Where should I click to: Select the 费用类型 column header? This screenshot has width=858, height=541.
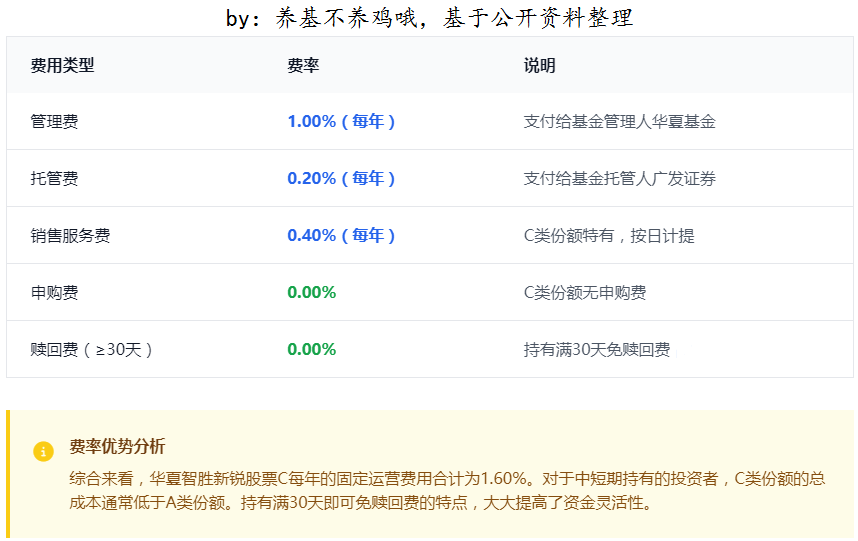click(62, 66)
